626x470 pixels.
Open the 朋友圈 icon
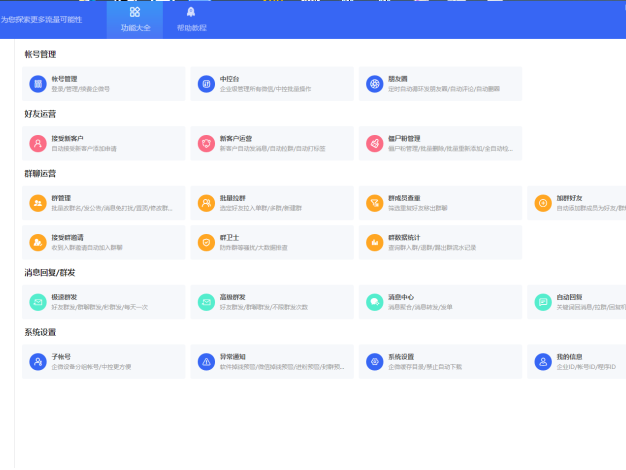(x=374, y=83)
